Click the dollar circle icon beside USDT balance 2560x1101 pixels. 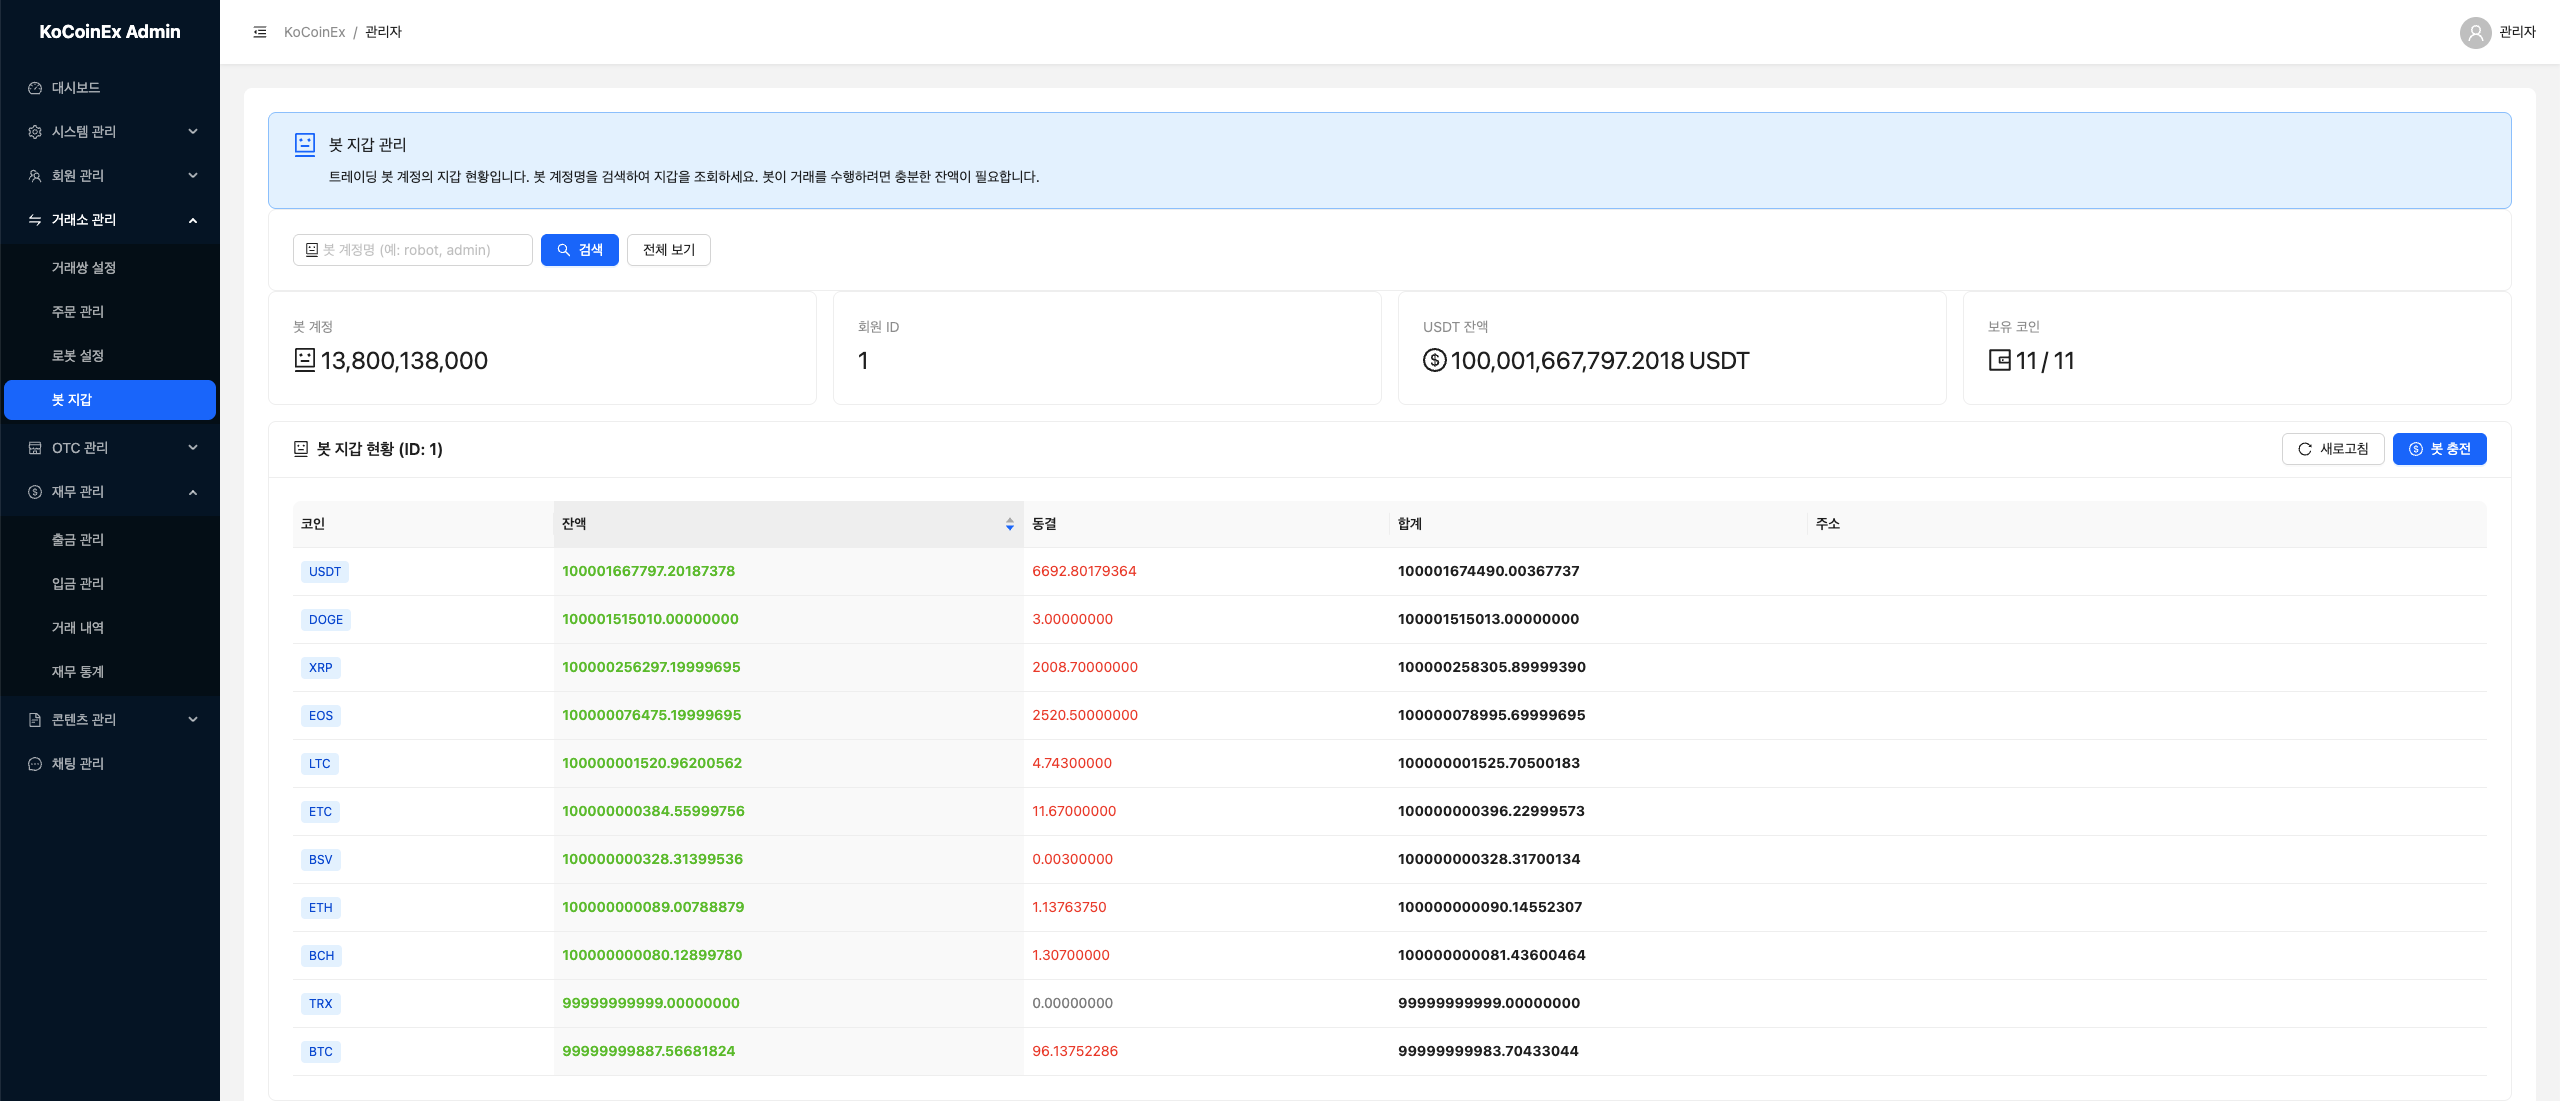1435,360
